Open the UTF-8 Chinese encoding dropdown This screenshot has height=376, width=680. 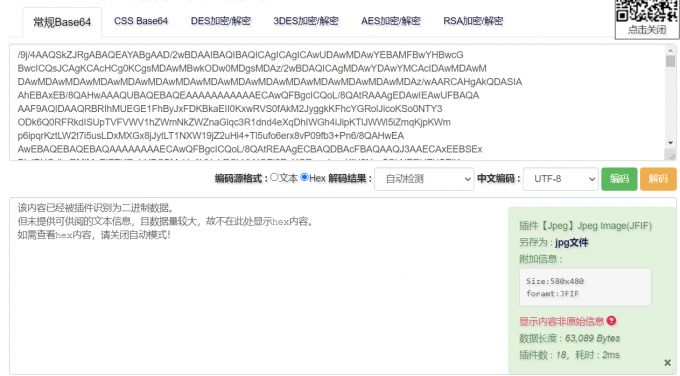[561, 179]
